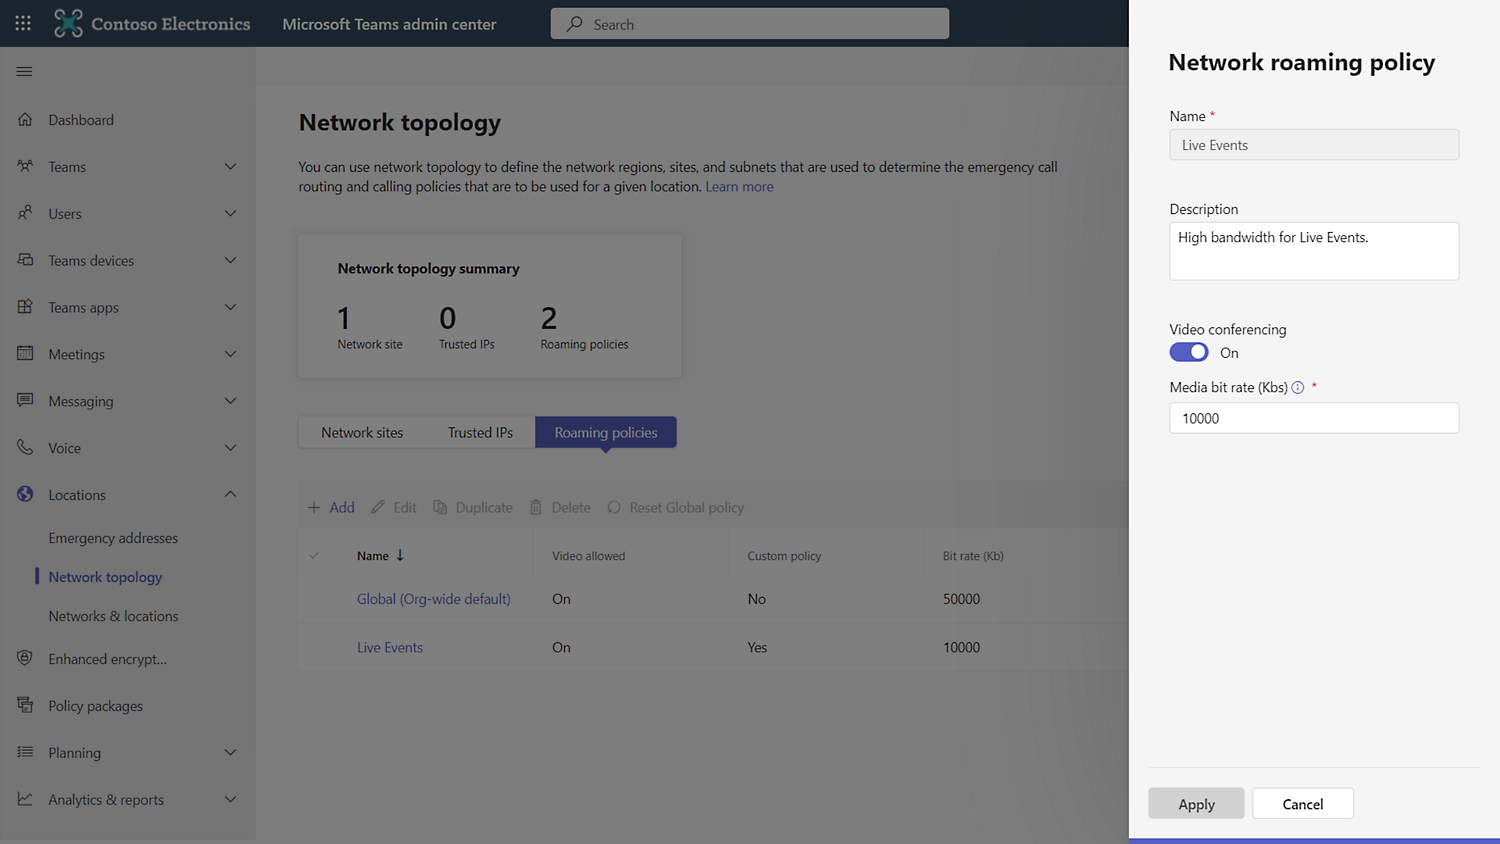Expand the Teams apps chevron
This screenshot has width=1500, height=844.
pos(230,307)
